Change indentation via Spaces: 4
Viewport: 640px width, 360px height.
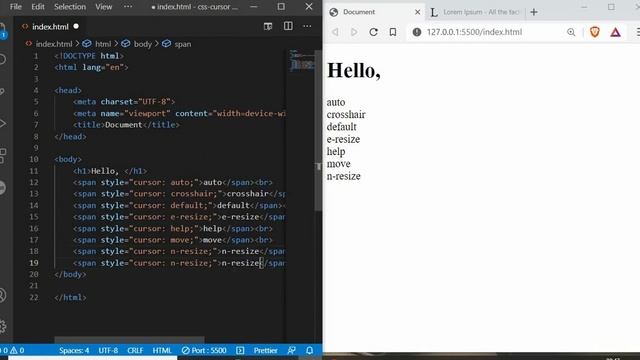(74, 350)
